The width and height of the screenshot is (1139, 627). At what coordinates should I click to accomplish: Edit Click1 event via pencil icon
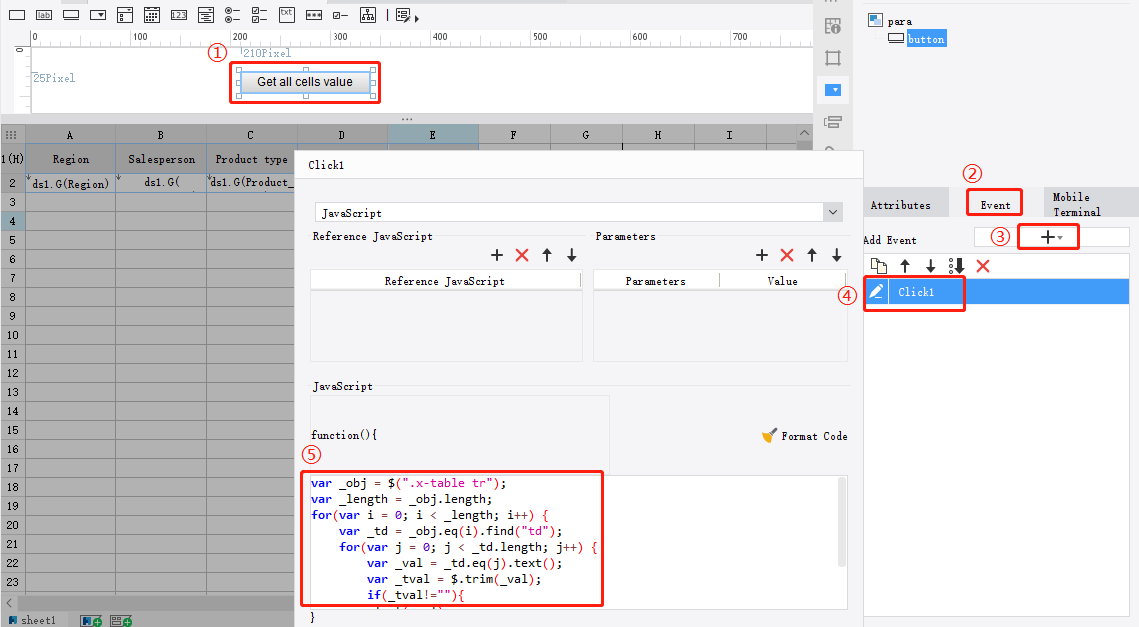tap(876, 292)
